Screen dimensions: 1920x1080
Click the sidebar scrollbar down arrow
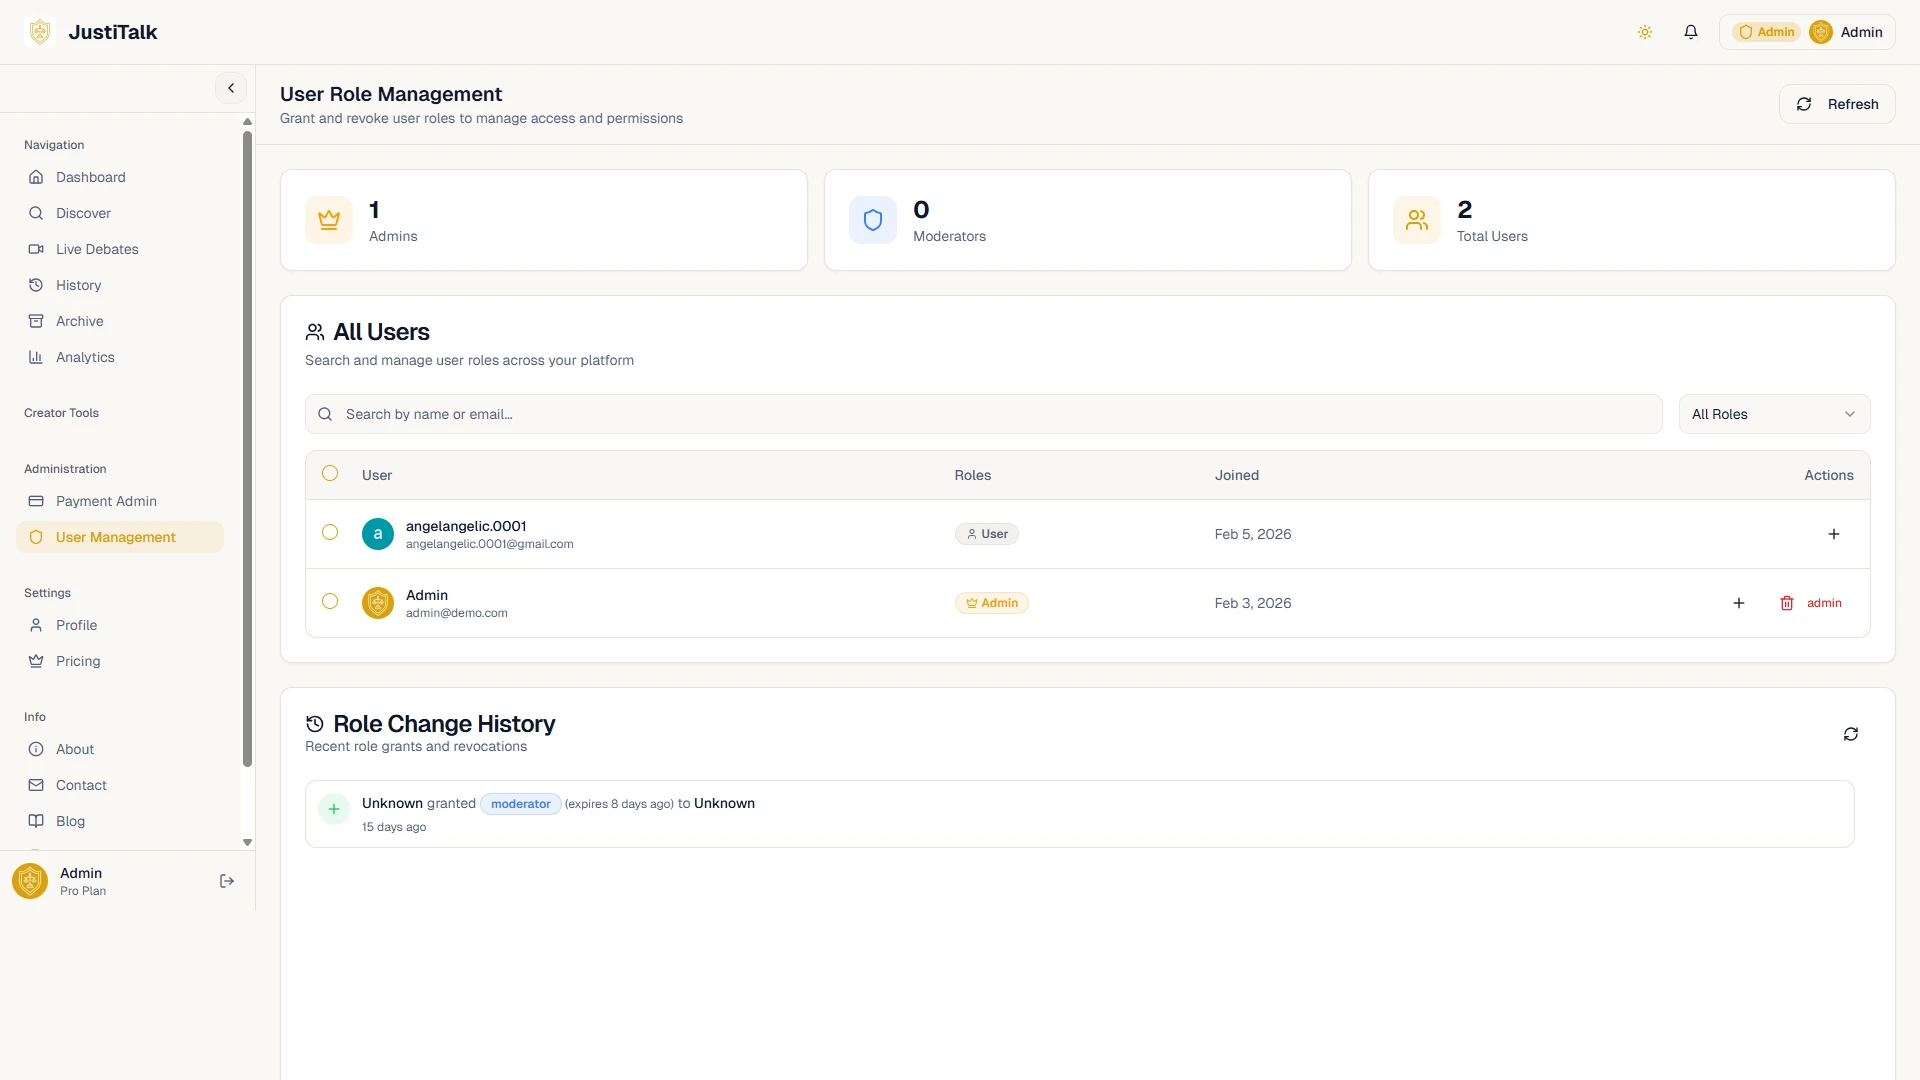click(247, 843)
